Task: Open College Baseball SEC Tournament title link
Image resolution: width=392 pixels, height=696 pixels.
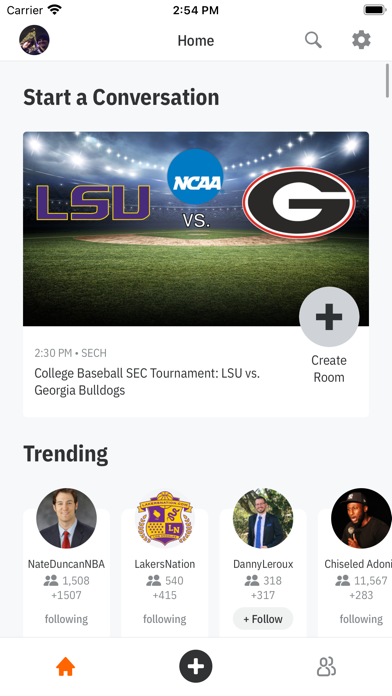Action: point(147,382)
